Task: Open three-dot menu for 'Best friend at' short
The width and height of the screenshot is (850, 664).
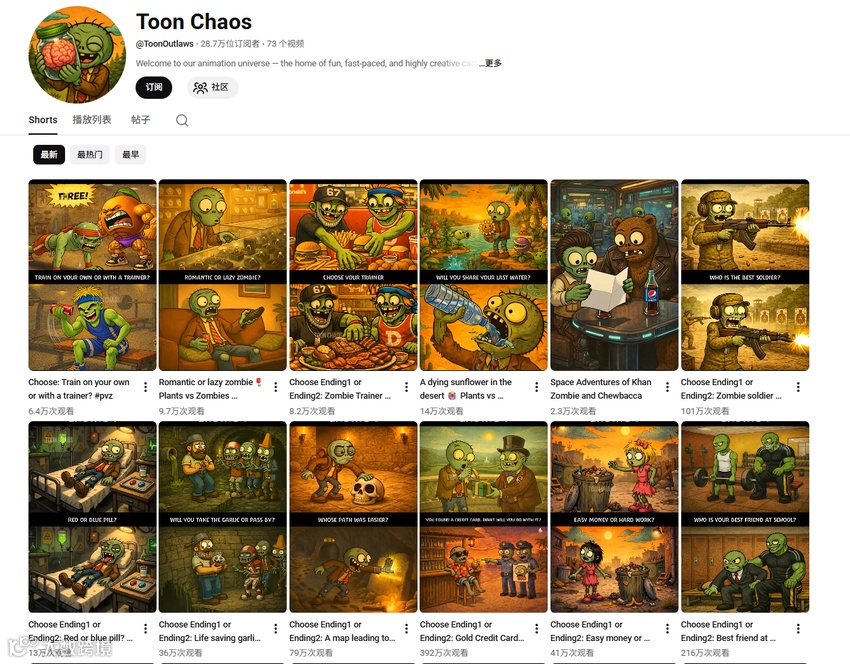Action: click(798, 629)
